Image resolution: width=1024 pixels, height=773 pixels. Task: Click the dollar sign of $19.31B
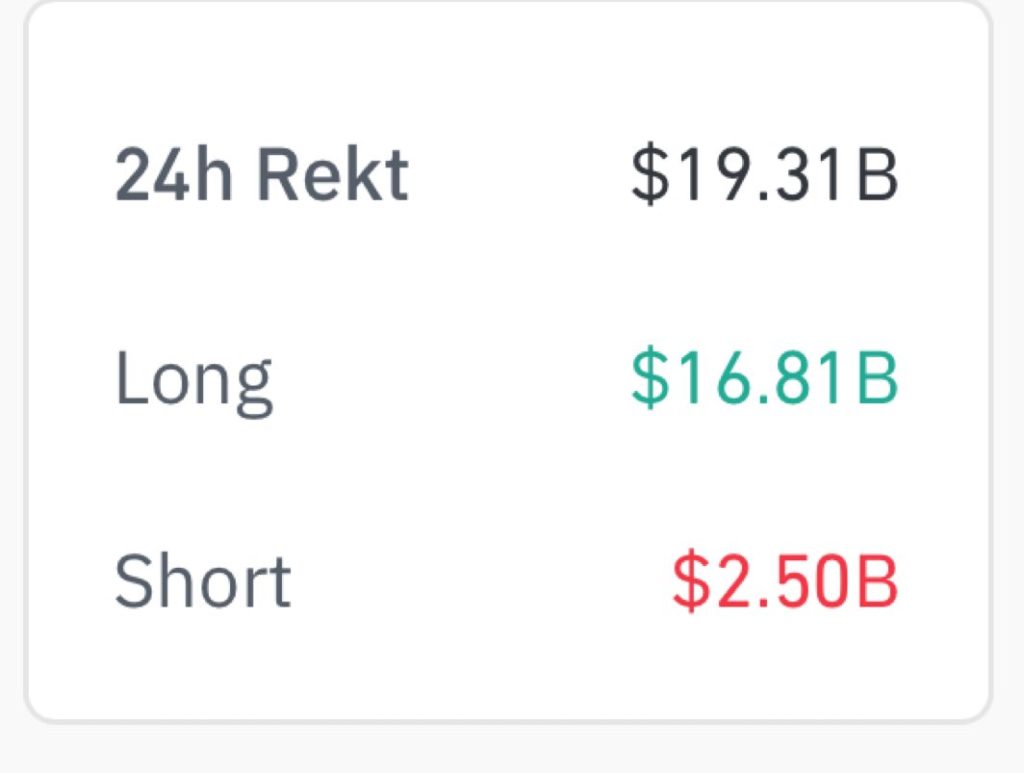point(649,176)
